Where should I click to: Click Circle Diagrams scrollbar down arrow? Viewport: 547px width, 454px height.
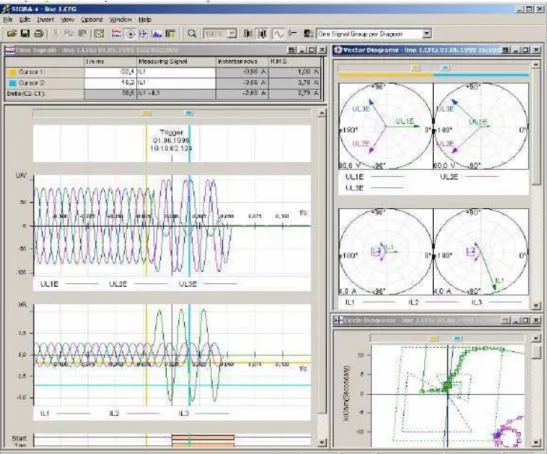(536, 442)
